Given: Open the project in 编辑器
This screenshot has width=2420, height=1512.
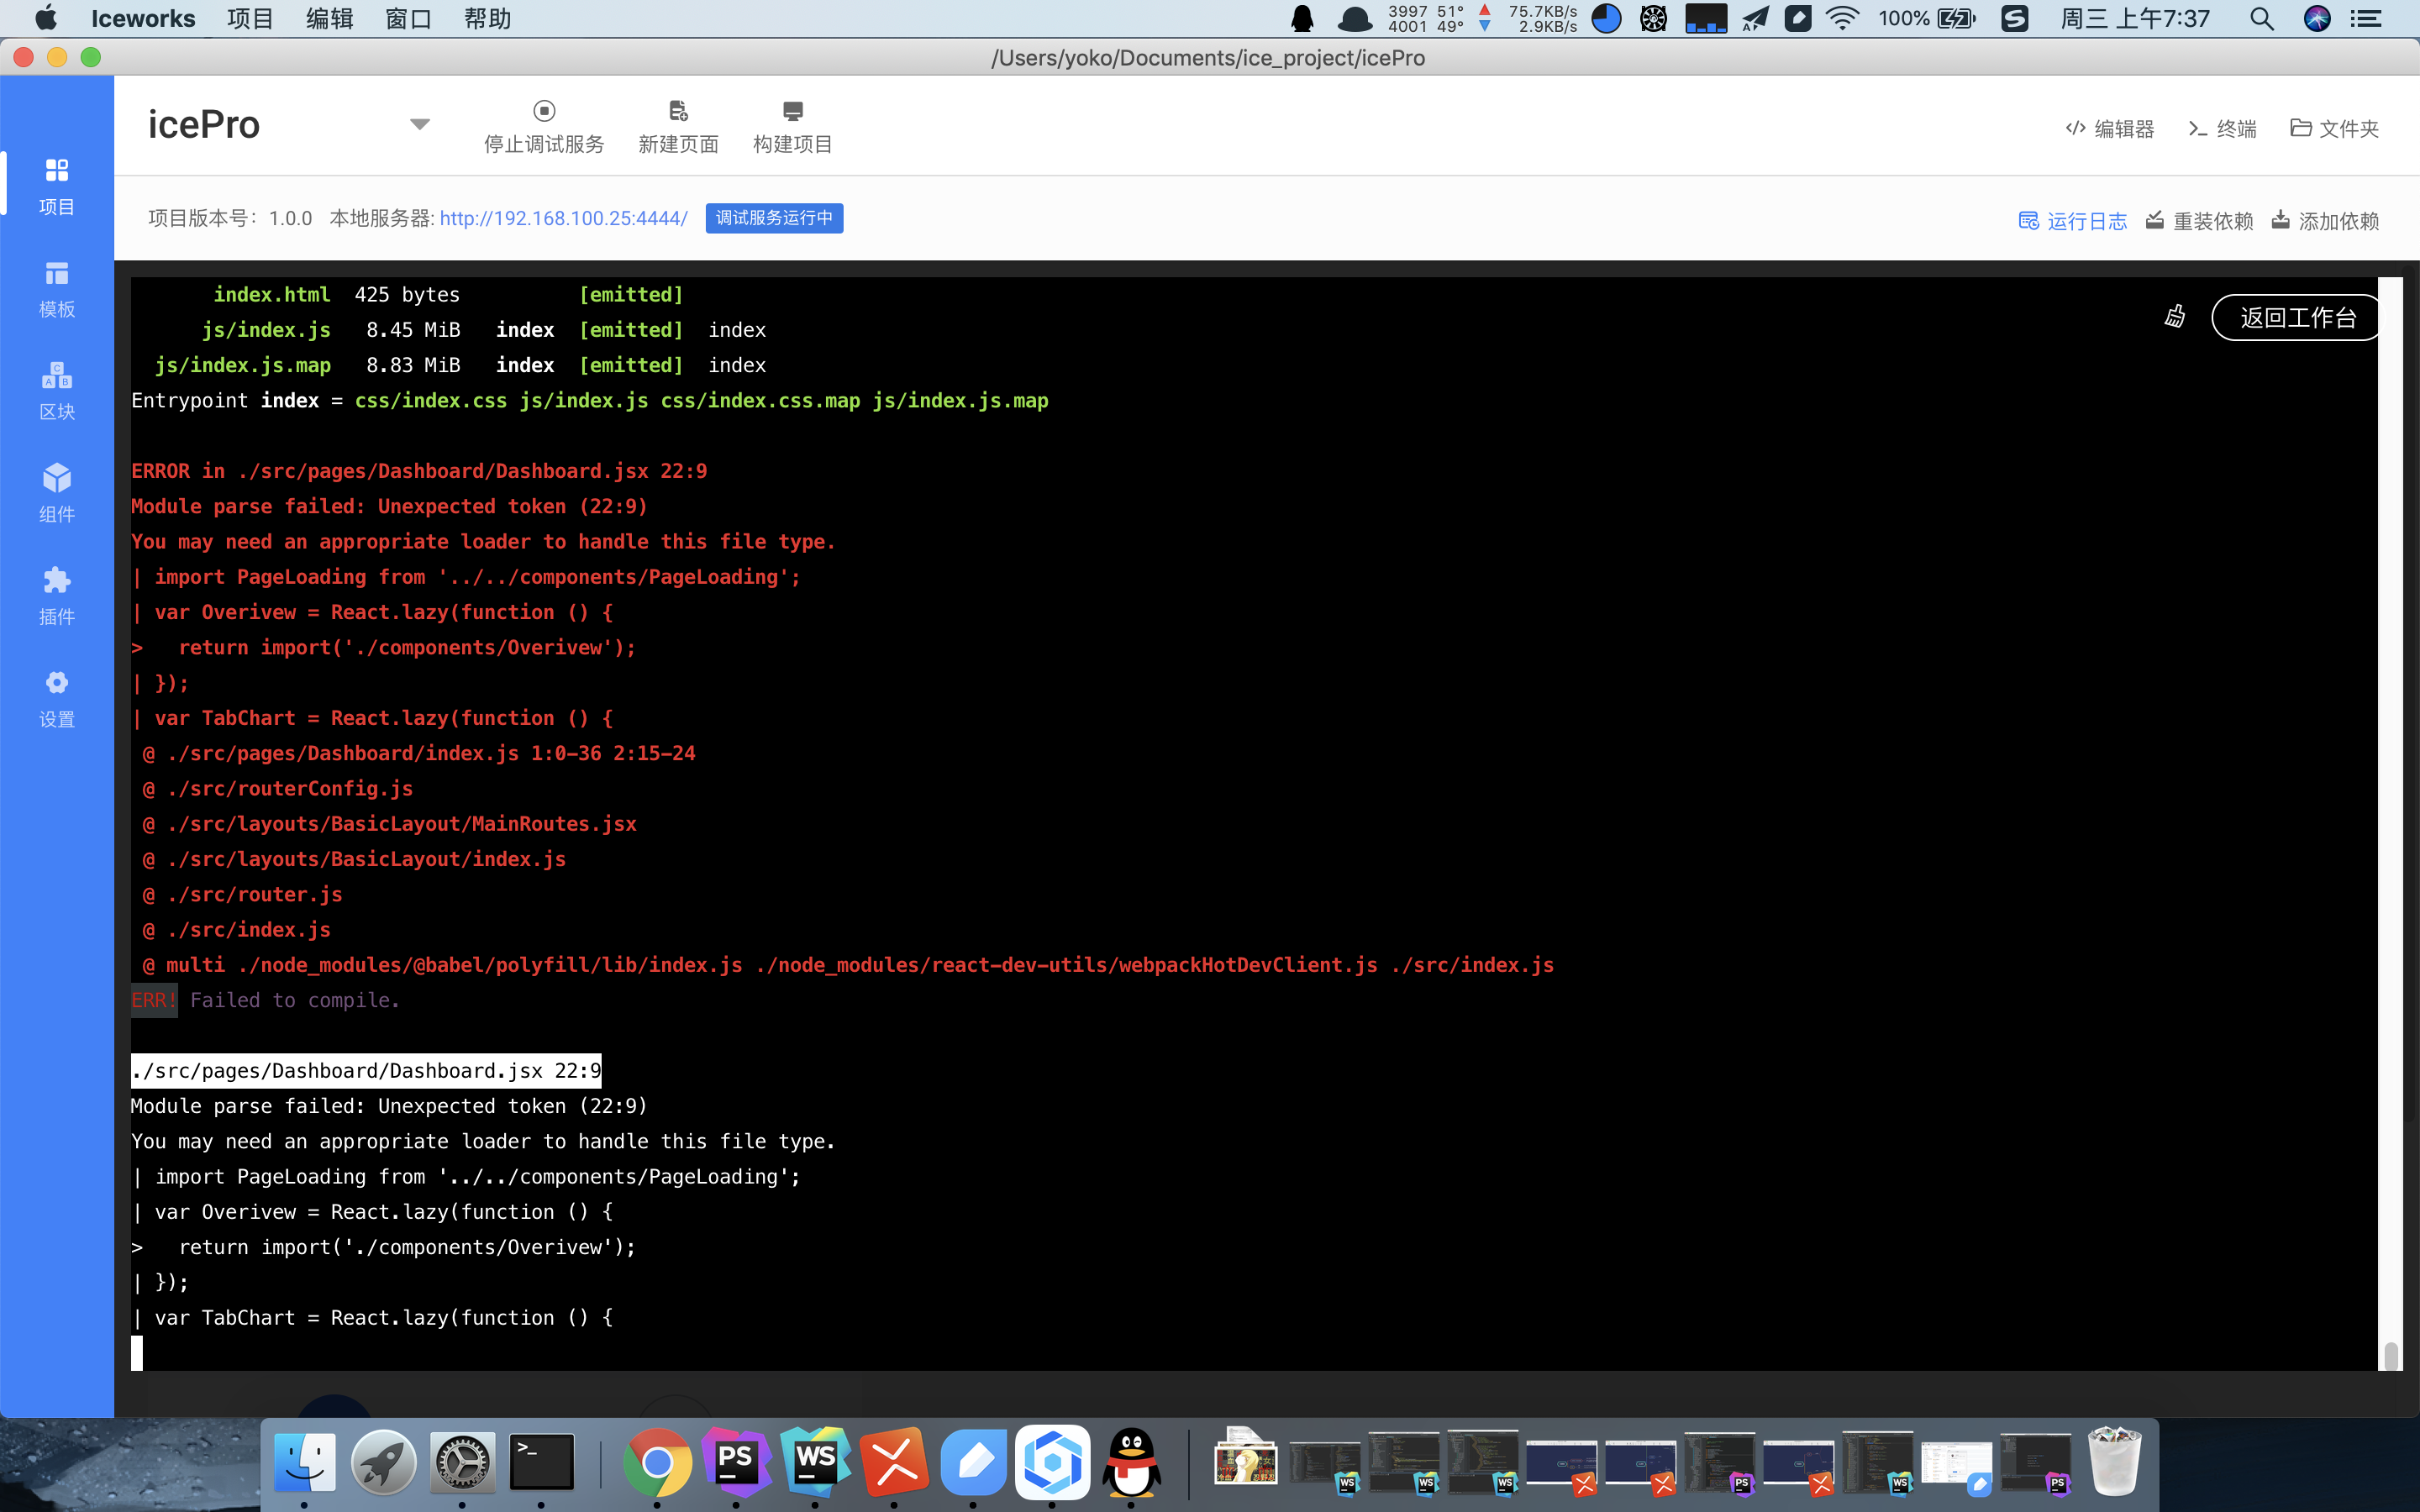Looking at the screenshot, I should point(2110,129).
